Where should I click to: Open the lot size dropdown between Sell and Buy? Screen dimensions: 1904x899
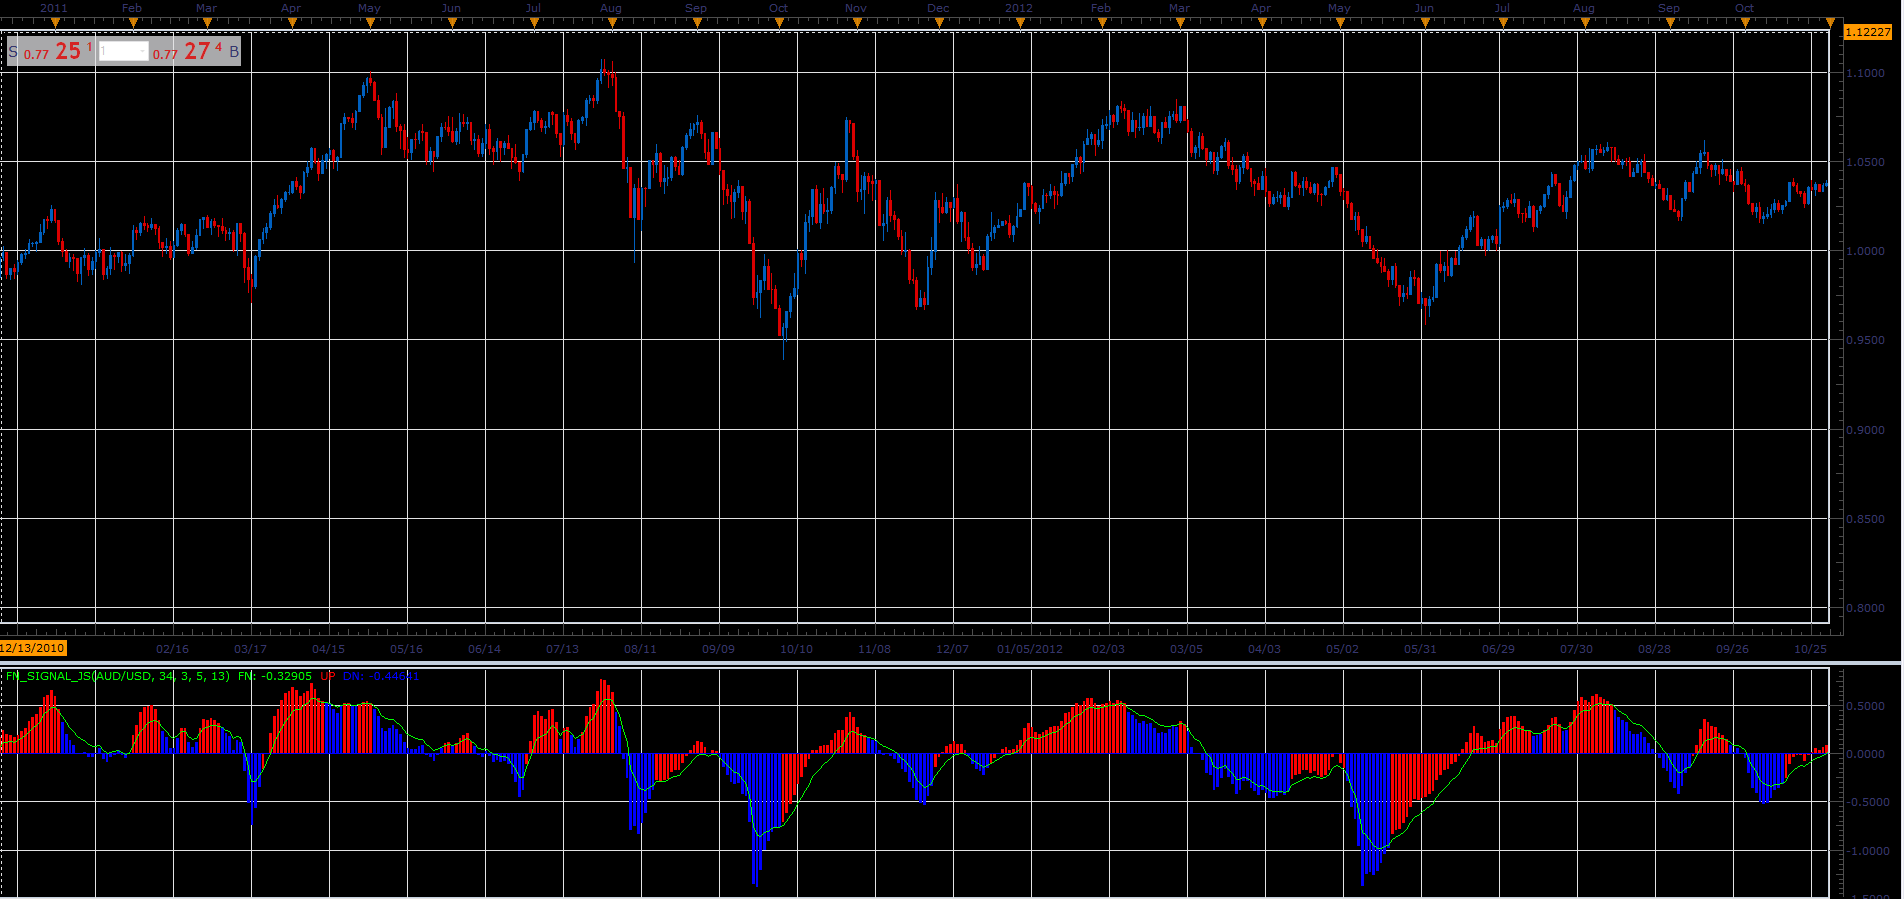(x=123, y=51)
